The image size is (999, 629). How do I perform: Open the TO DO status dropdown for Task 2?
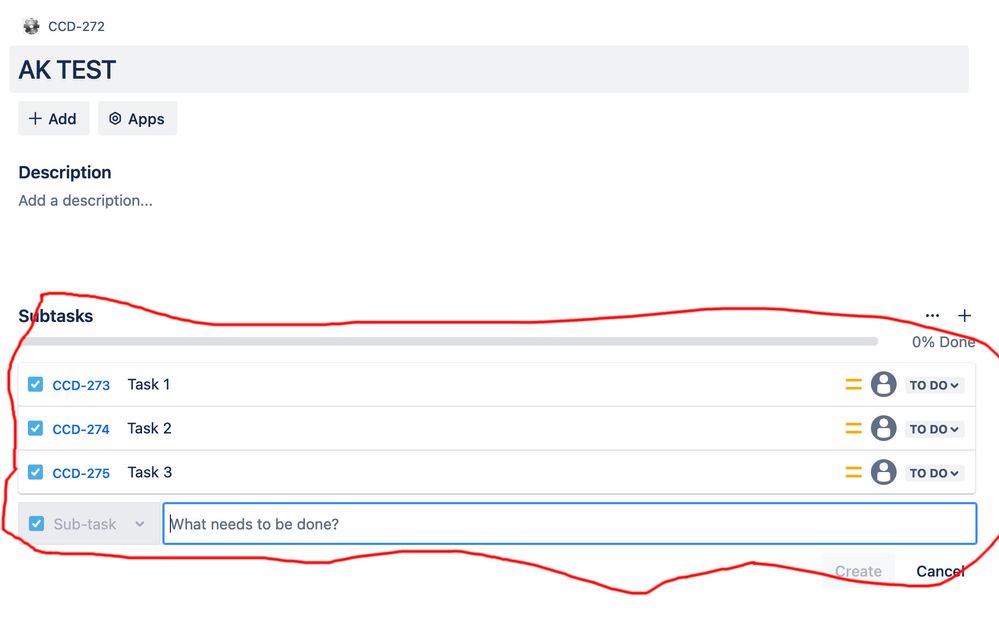(x=934, y=429)
